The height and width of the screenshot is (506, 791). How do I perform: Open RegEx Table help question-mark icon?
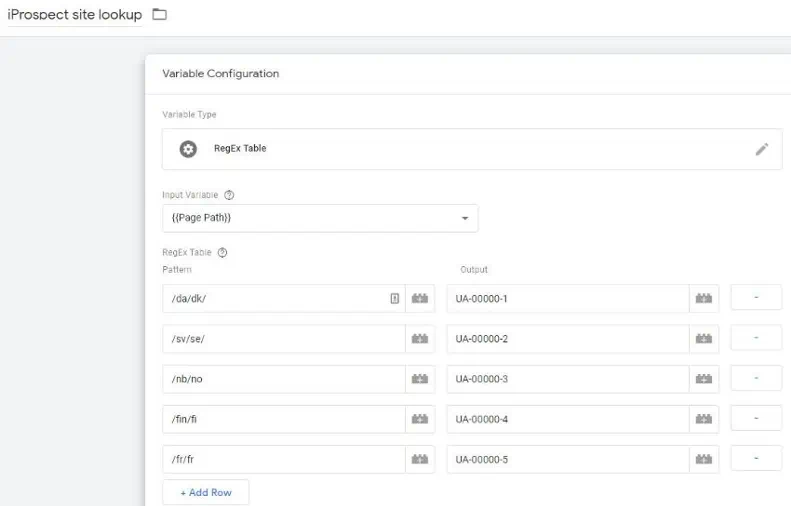[x=222, y=252]
